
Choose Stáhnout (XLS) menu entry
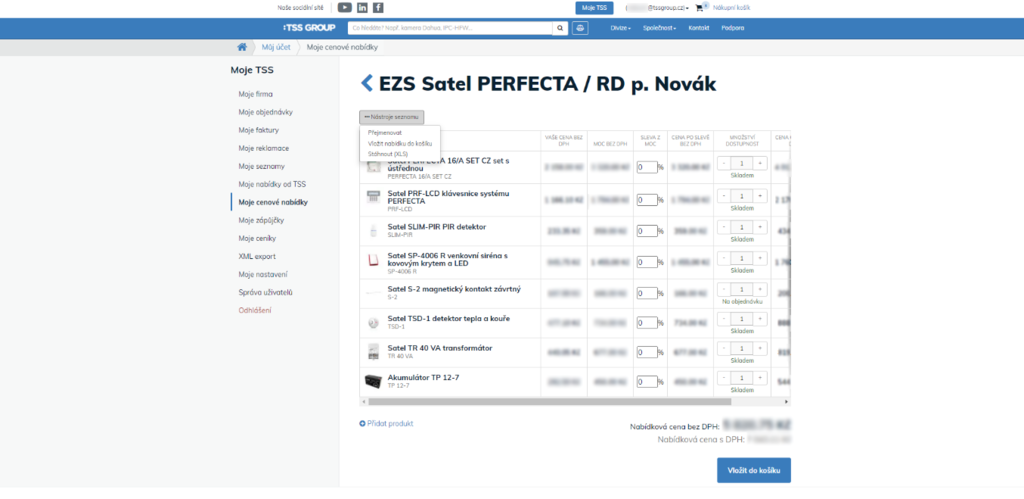(x=387, y=154)
